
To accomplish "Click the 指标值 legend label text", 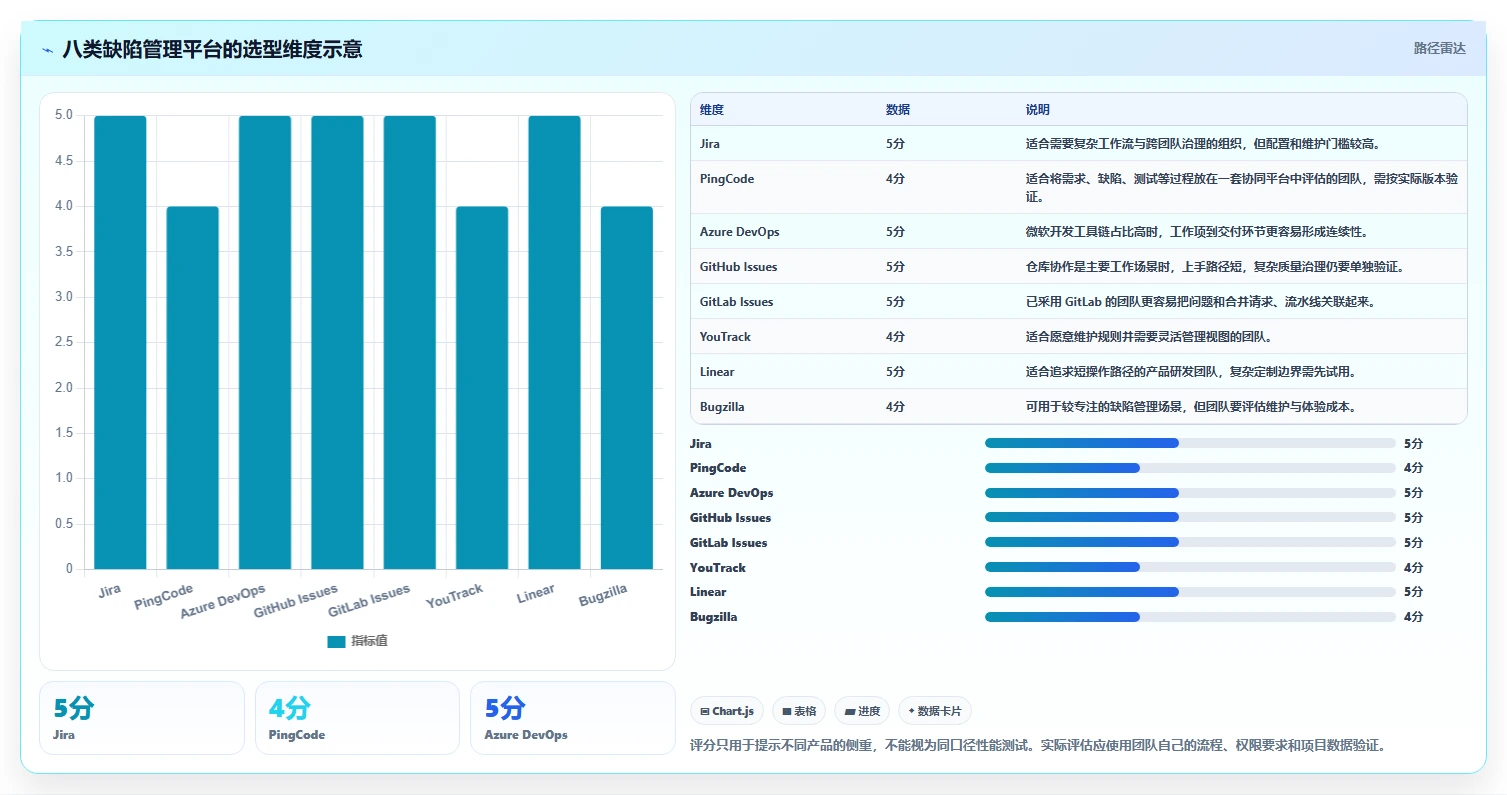I will [369, 641].
